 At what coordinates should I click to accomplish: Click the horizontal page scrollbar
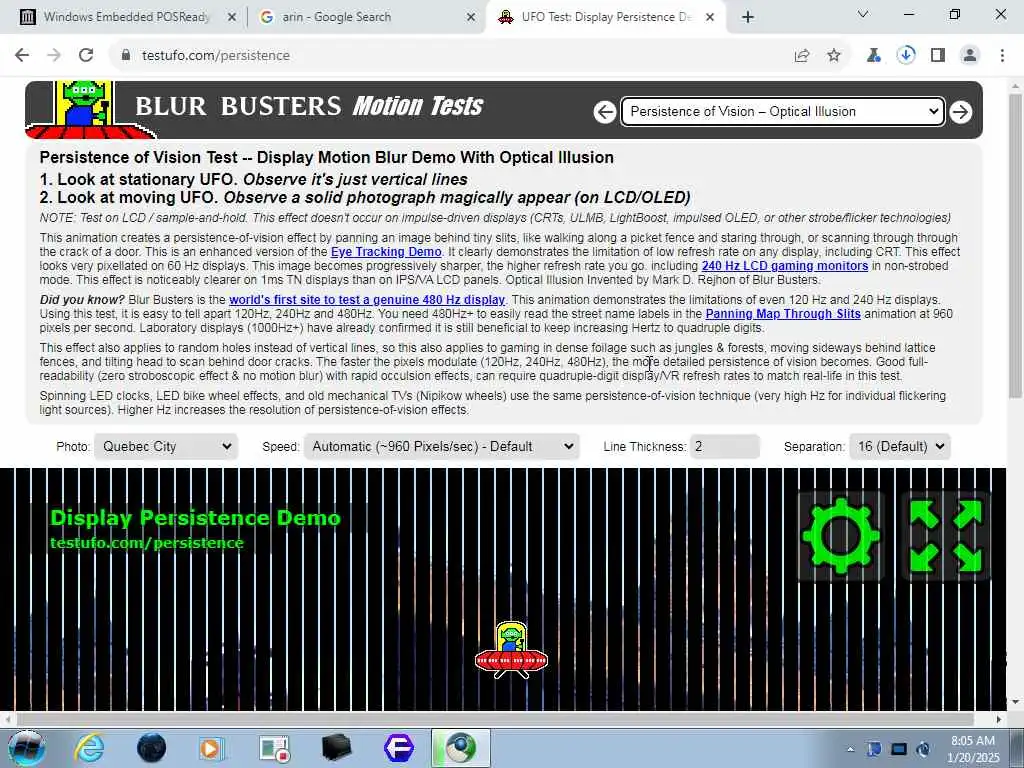[x=494, y=719]
